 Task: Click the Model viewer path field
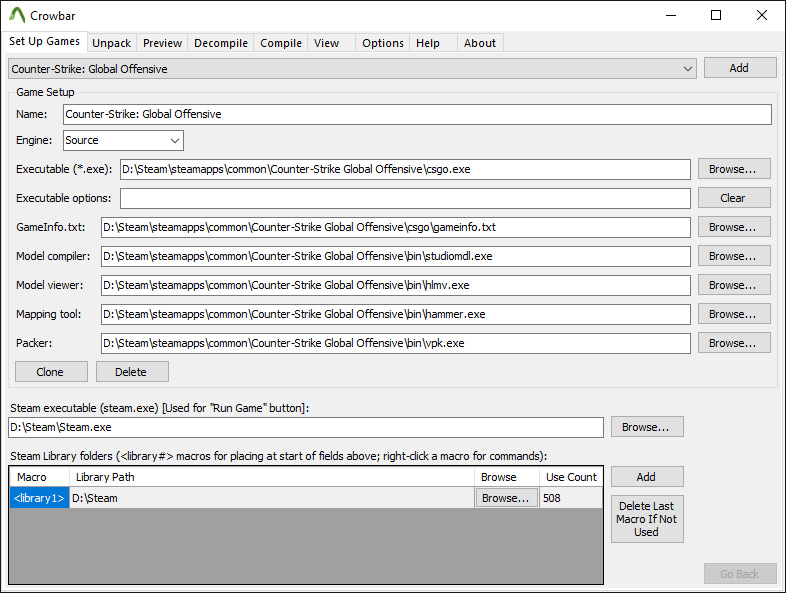pos(396,285)
